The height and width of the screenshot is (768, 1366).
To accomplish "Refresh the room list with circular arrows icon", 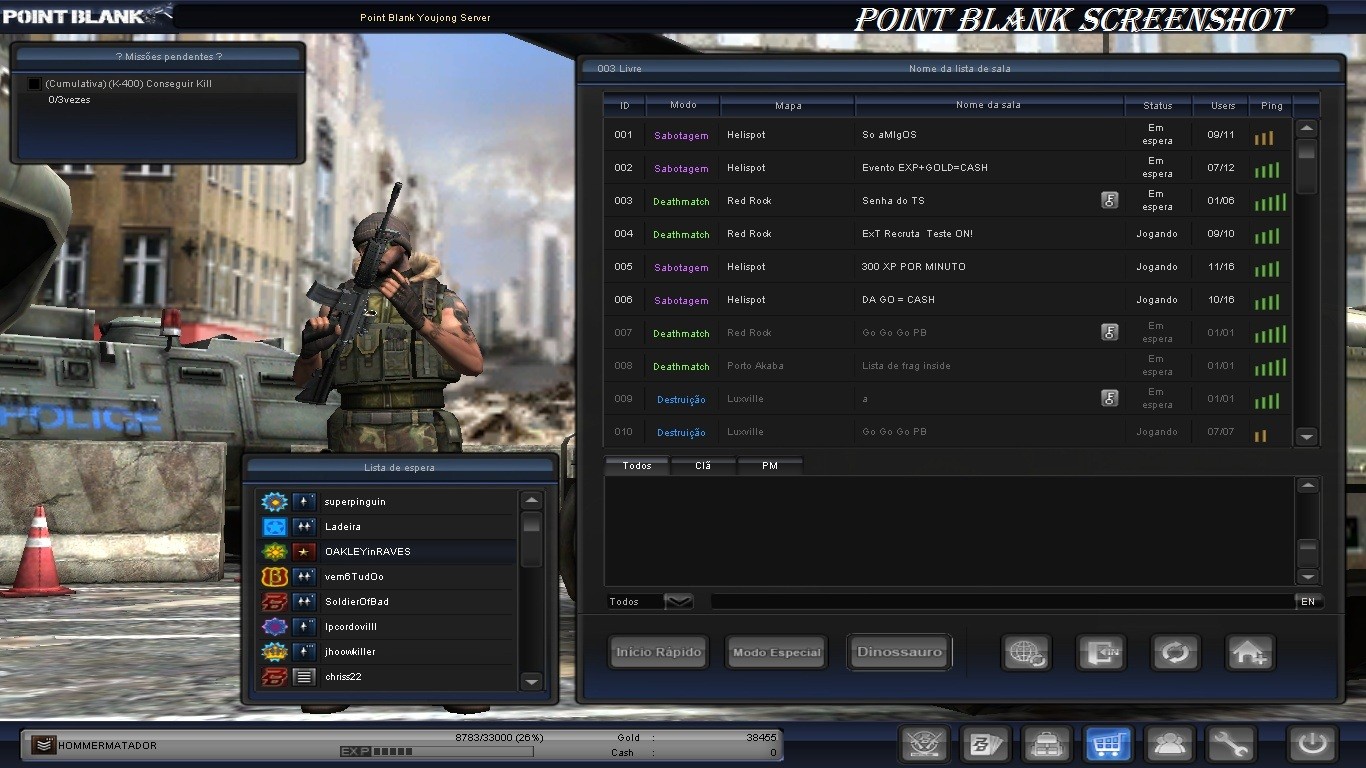I will 1175,652.
